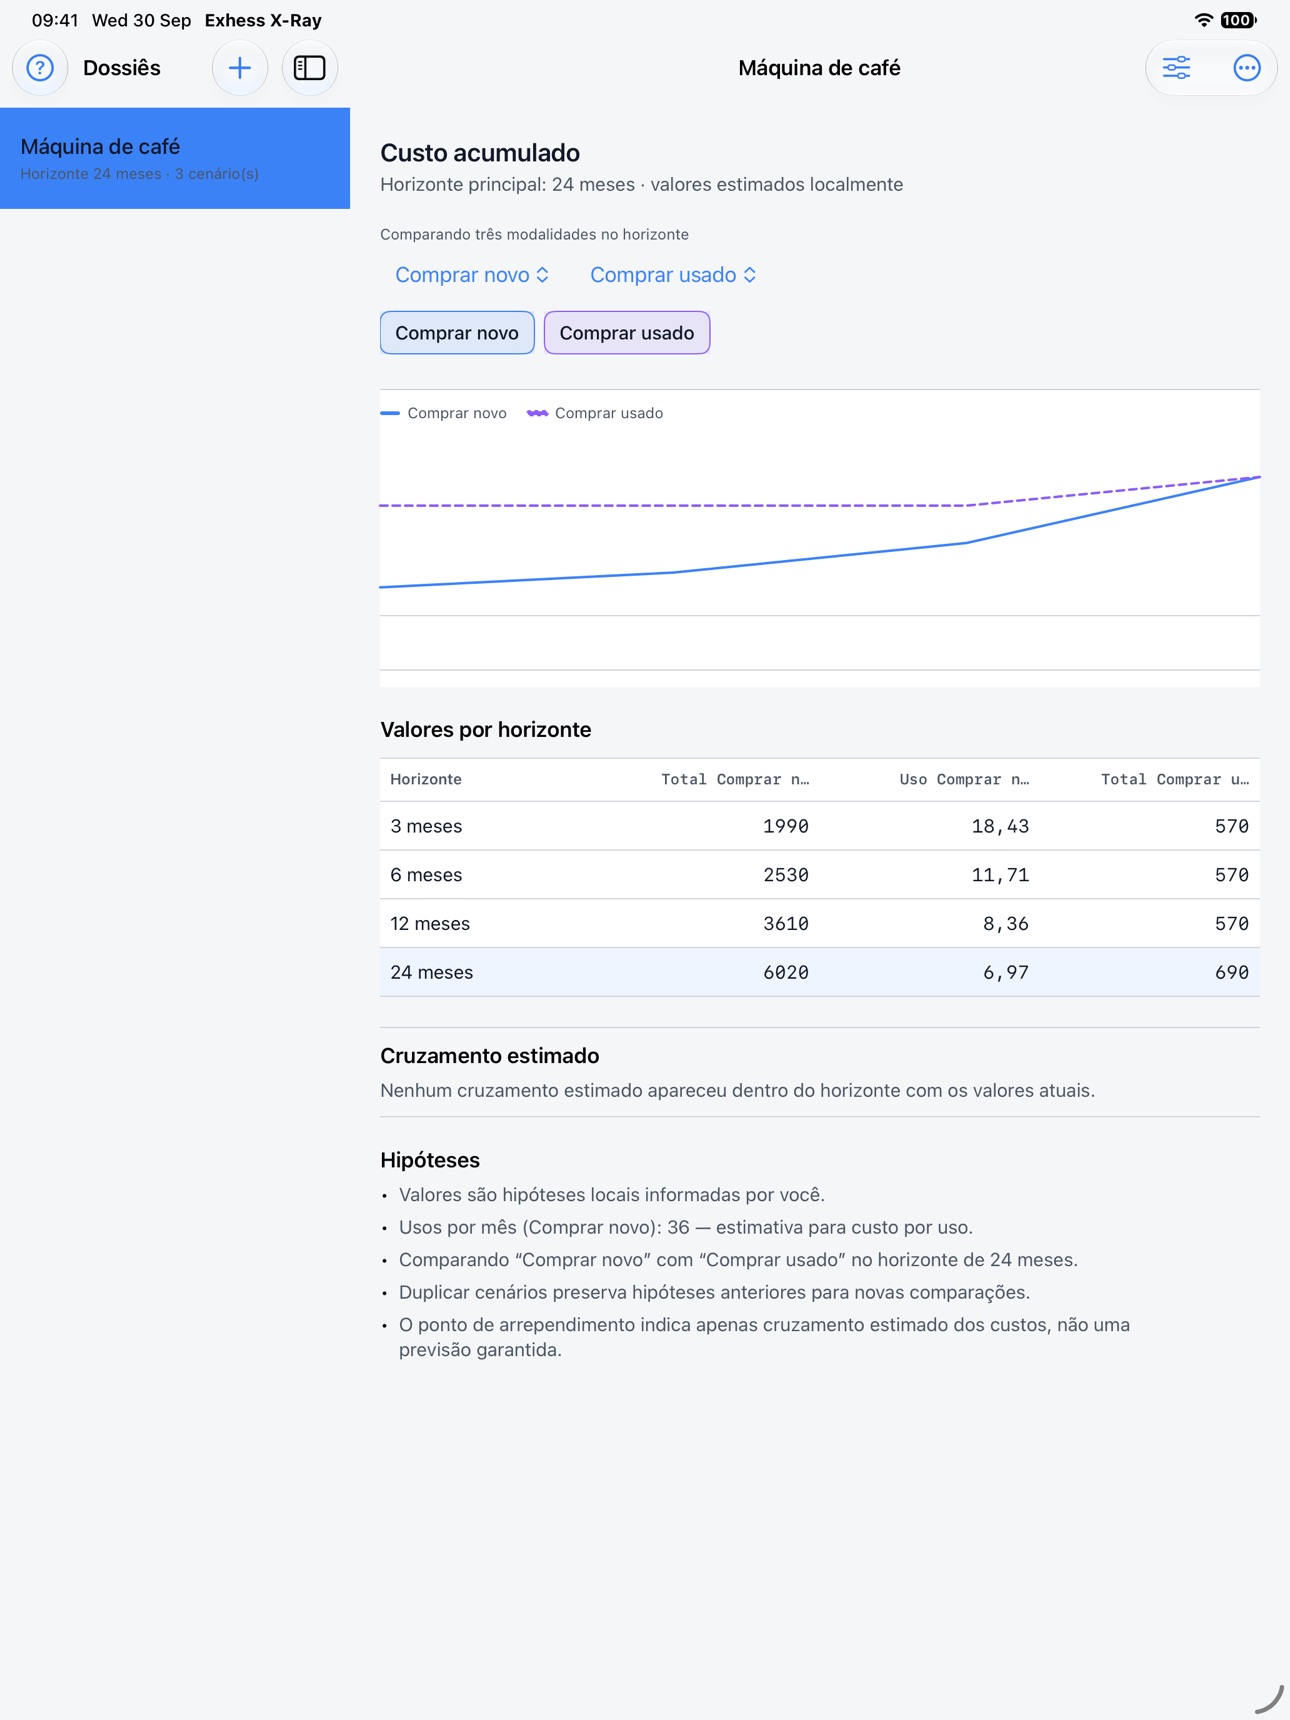This screenshot has height=1720, width=1290.
Task: Click the Máquina de café page title
Action: pyautogui.click(x=819, y=68)
